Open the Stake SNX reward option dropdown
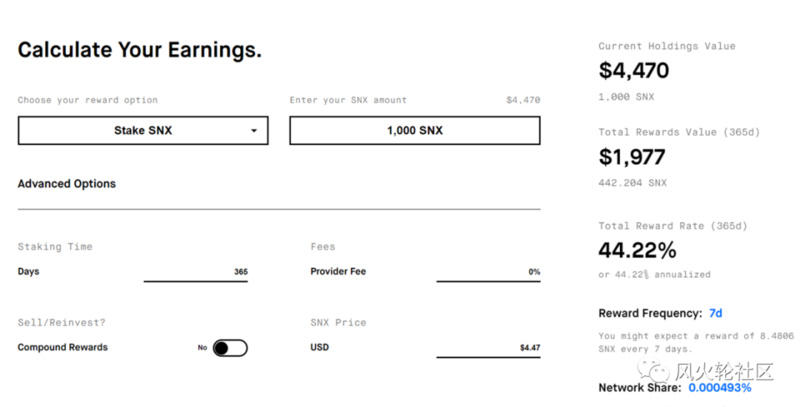800x407 pixels. point(142,130)
